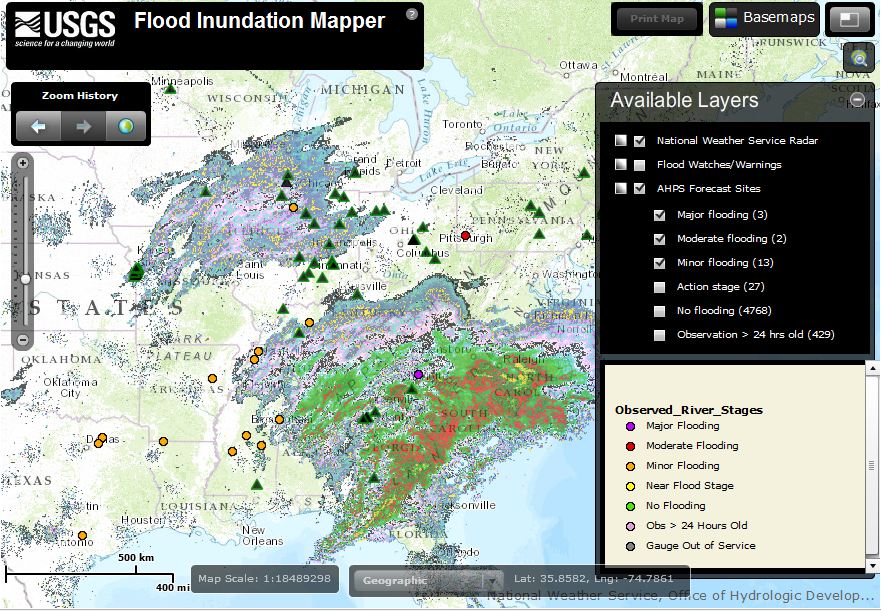The width and height of the screenshot is (881, 611).
Task: Click the yellow Near Flood Stage swatch
Action: coord(630,486)
